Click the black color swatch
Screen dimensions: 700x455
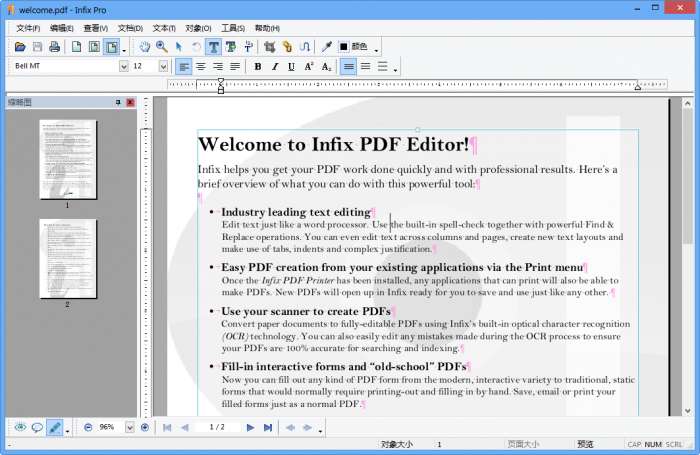coord(343,47)
